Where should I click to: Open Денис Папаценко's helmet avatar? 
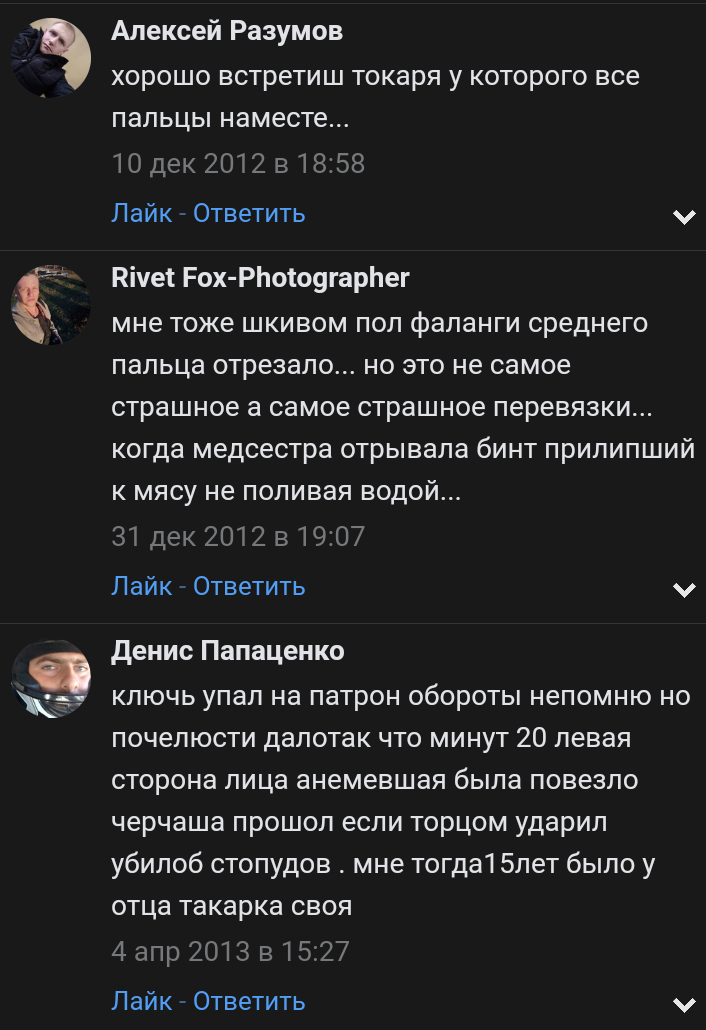(x=50, y=679)
